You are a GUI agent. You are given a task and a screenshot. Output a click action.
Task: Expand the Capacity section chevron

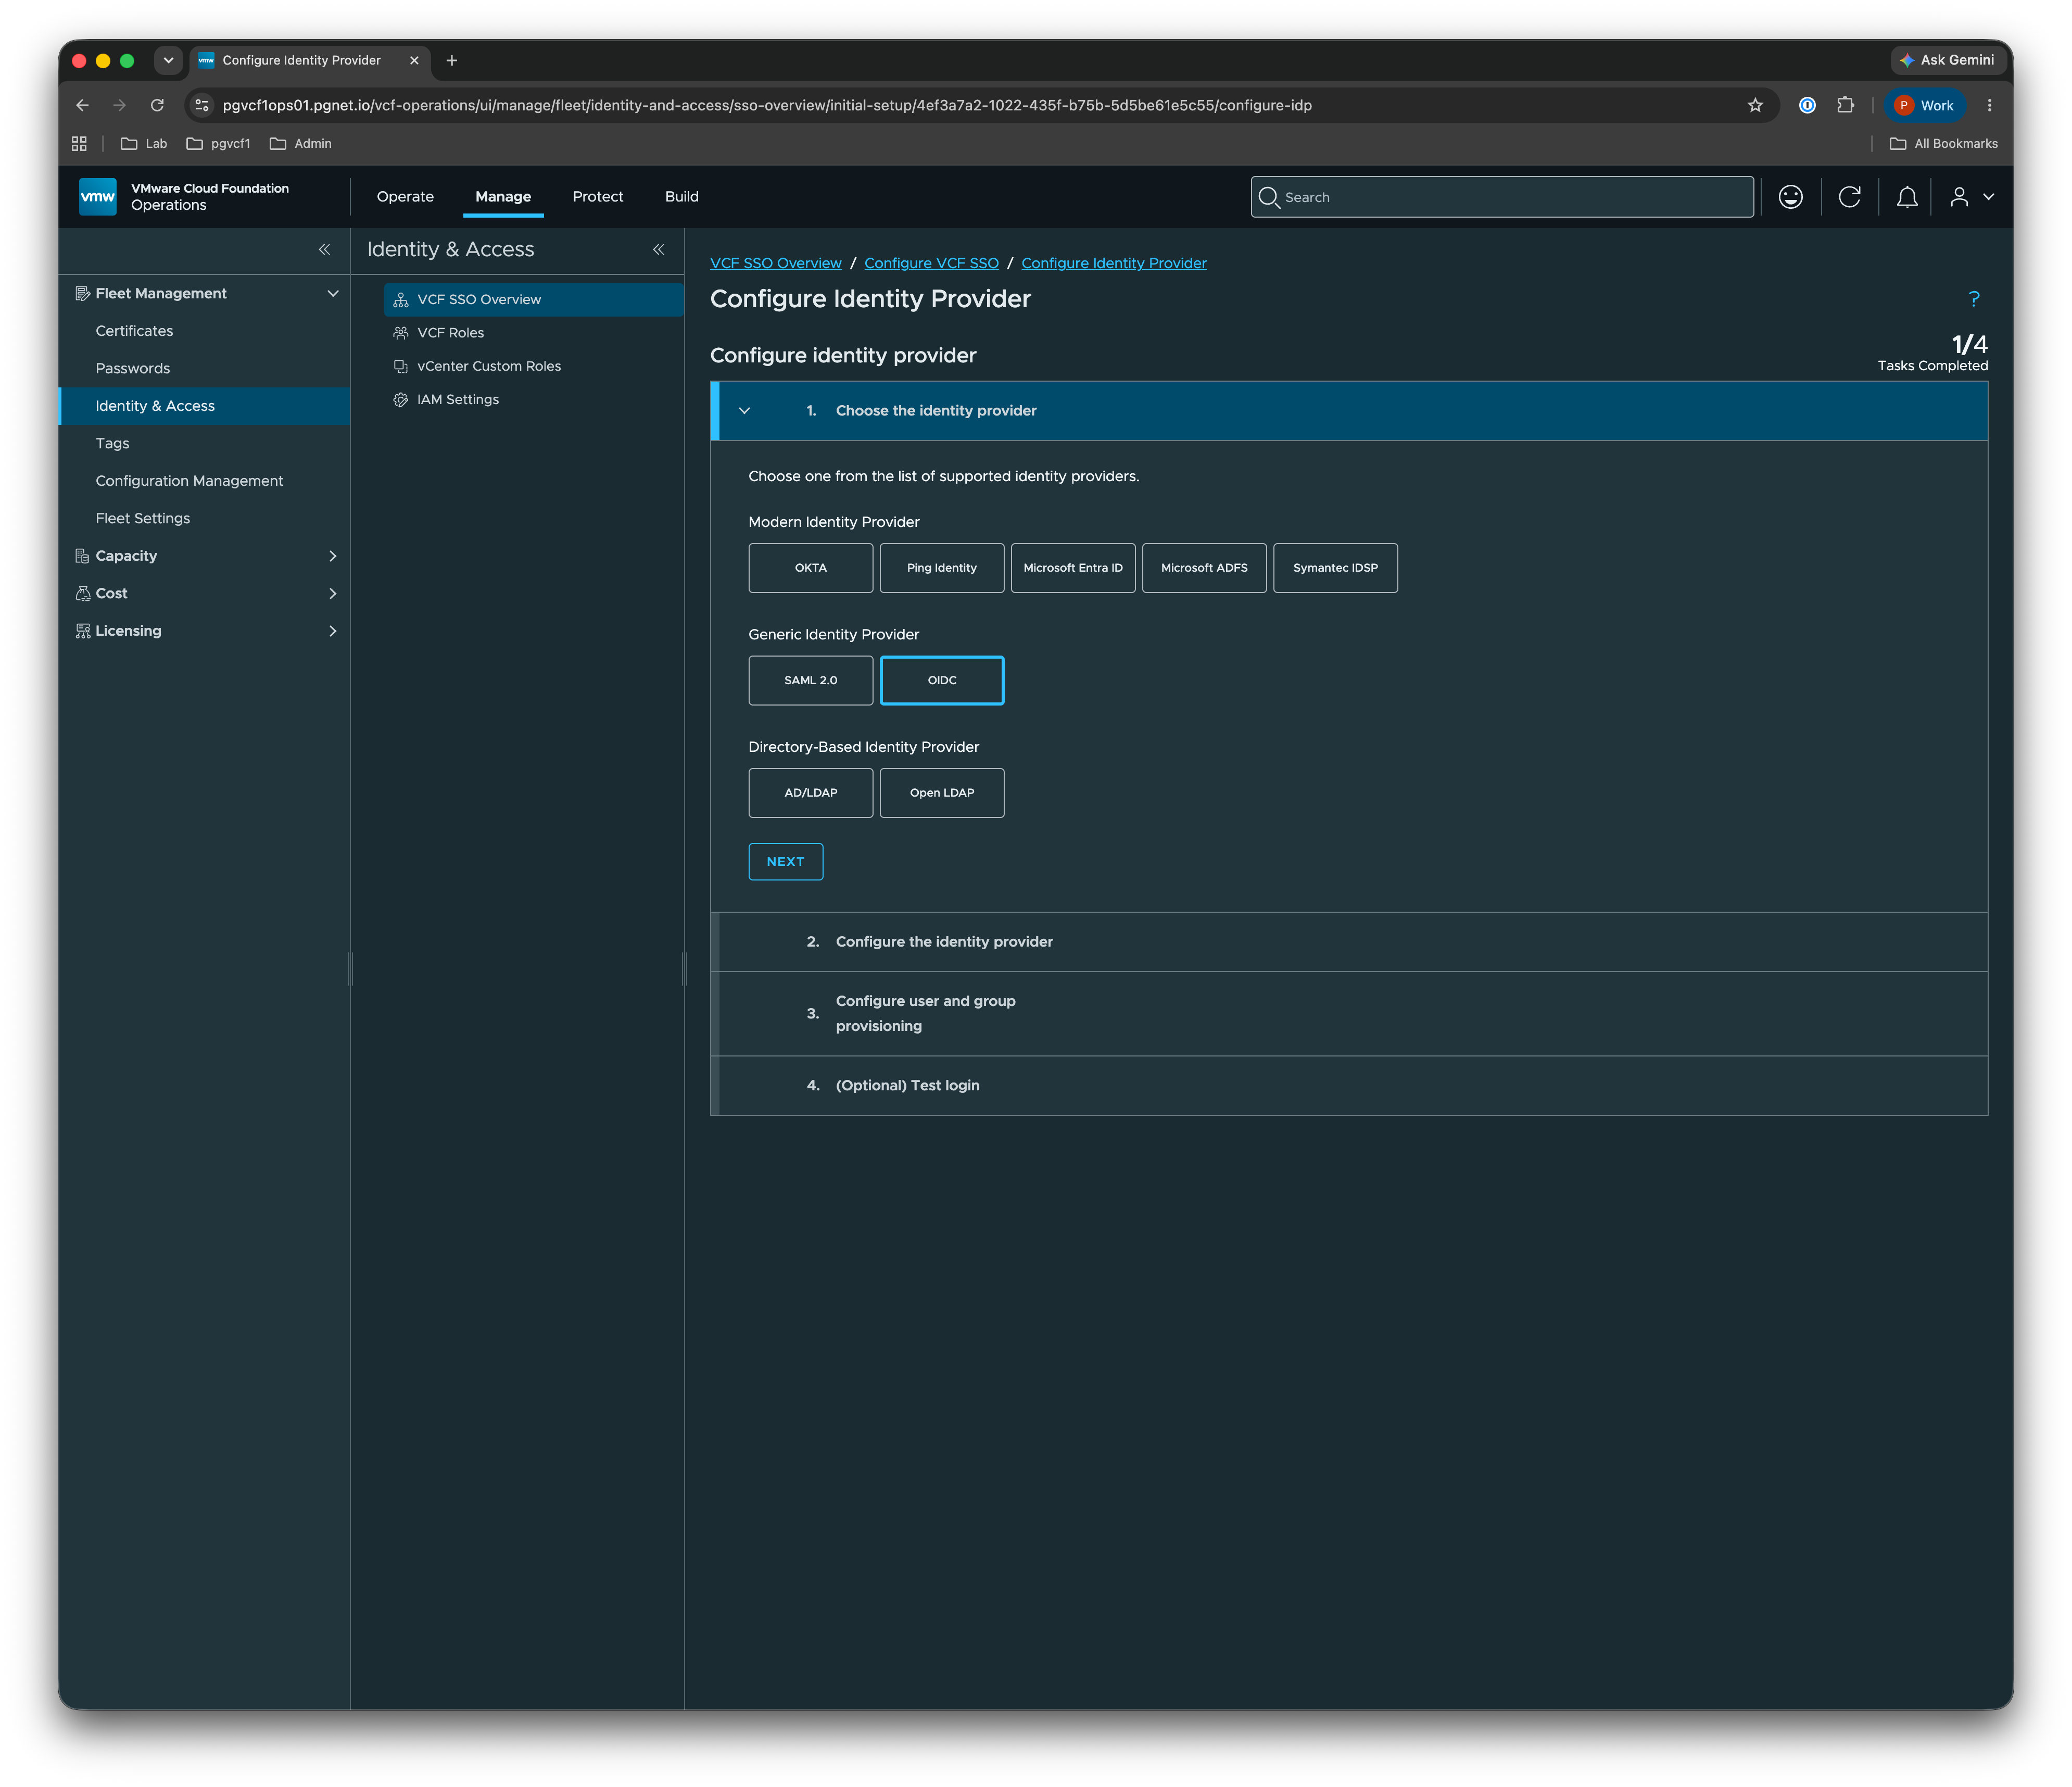tap(333, 556)
